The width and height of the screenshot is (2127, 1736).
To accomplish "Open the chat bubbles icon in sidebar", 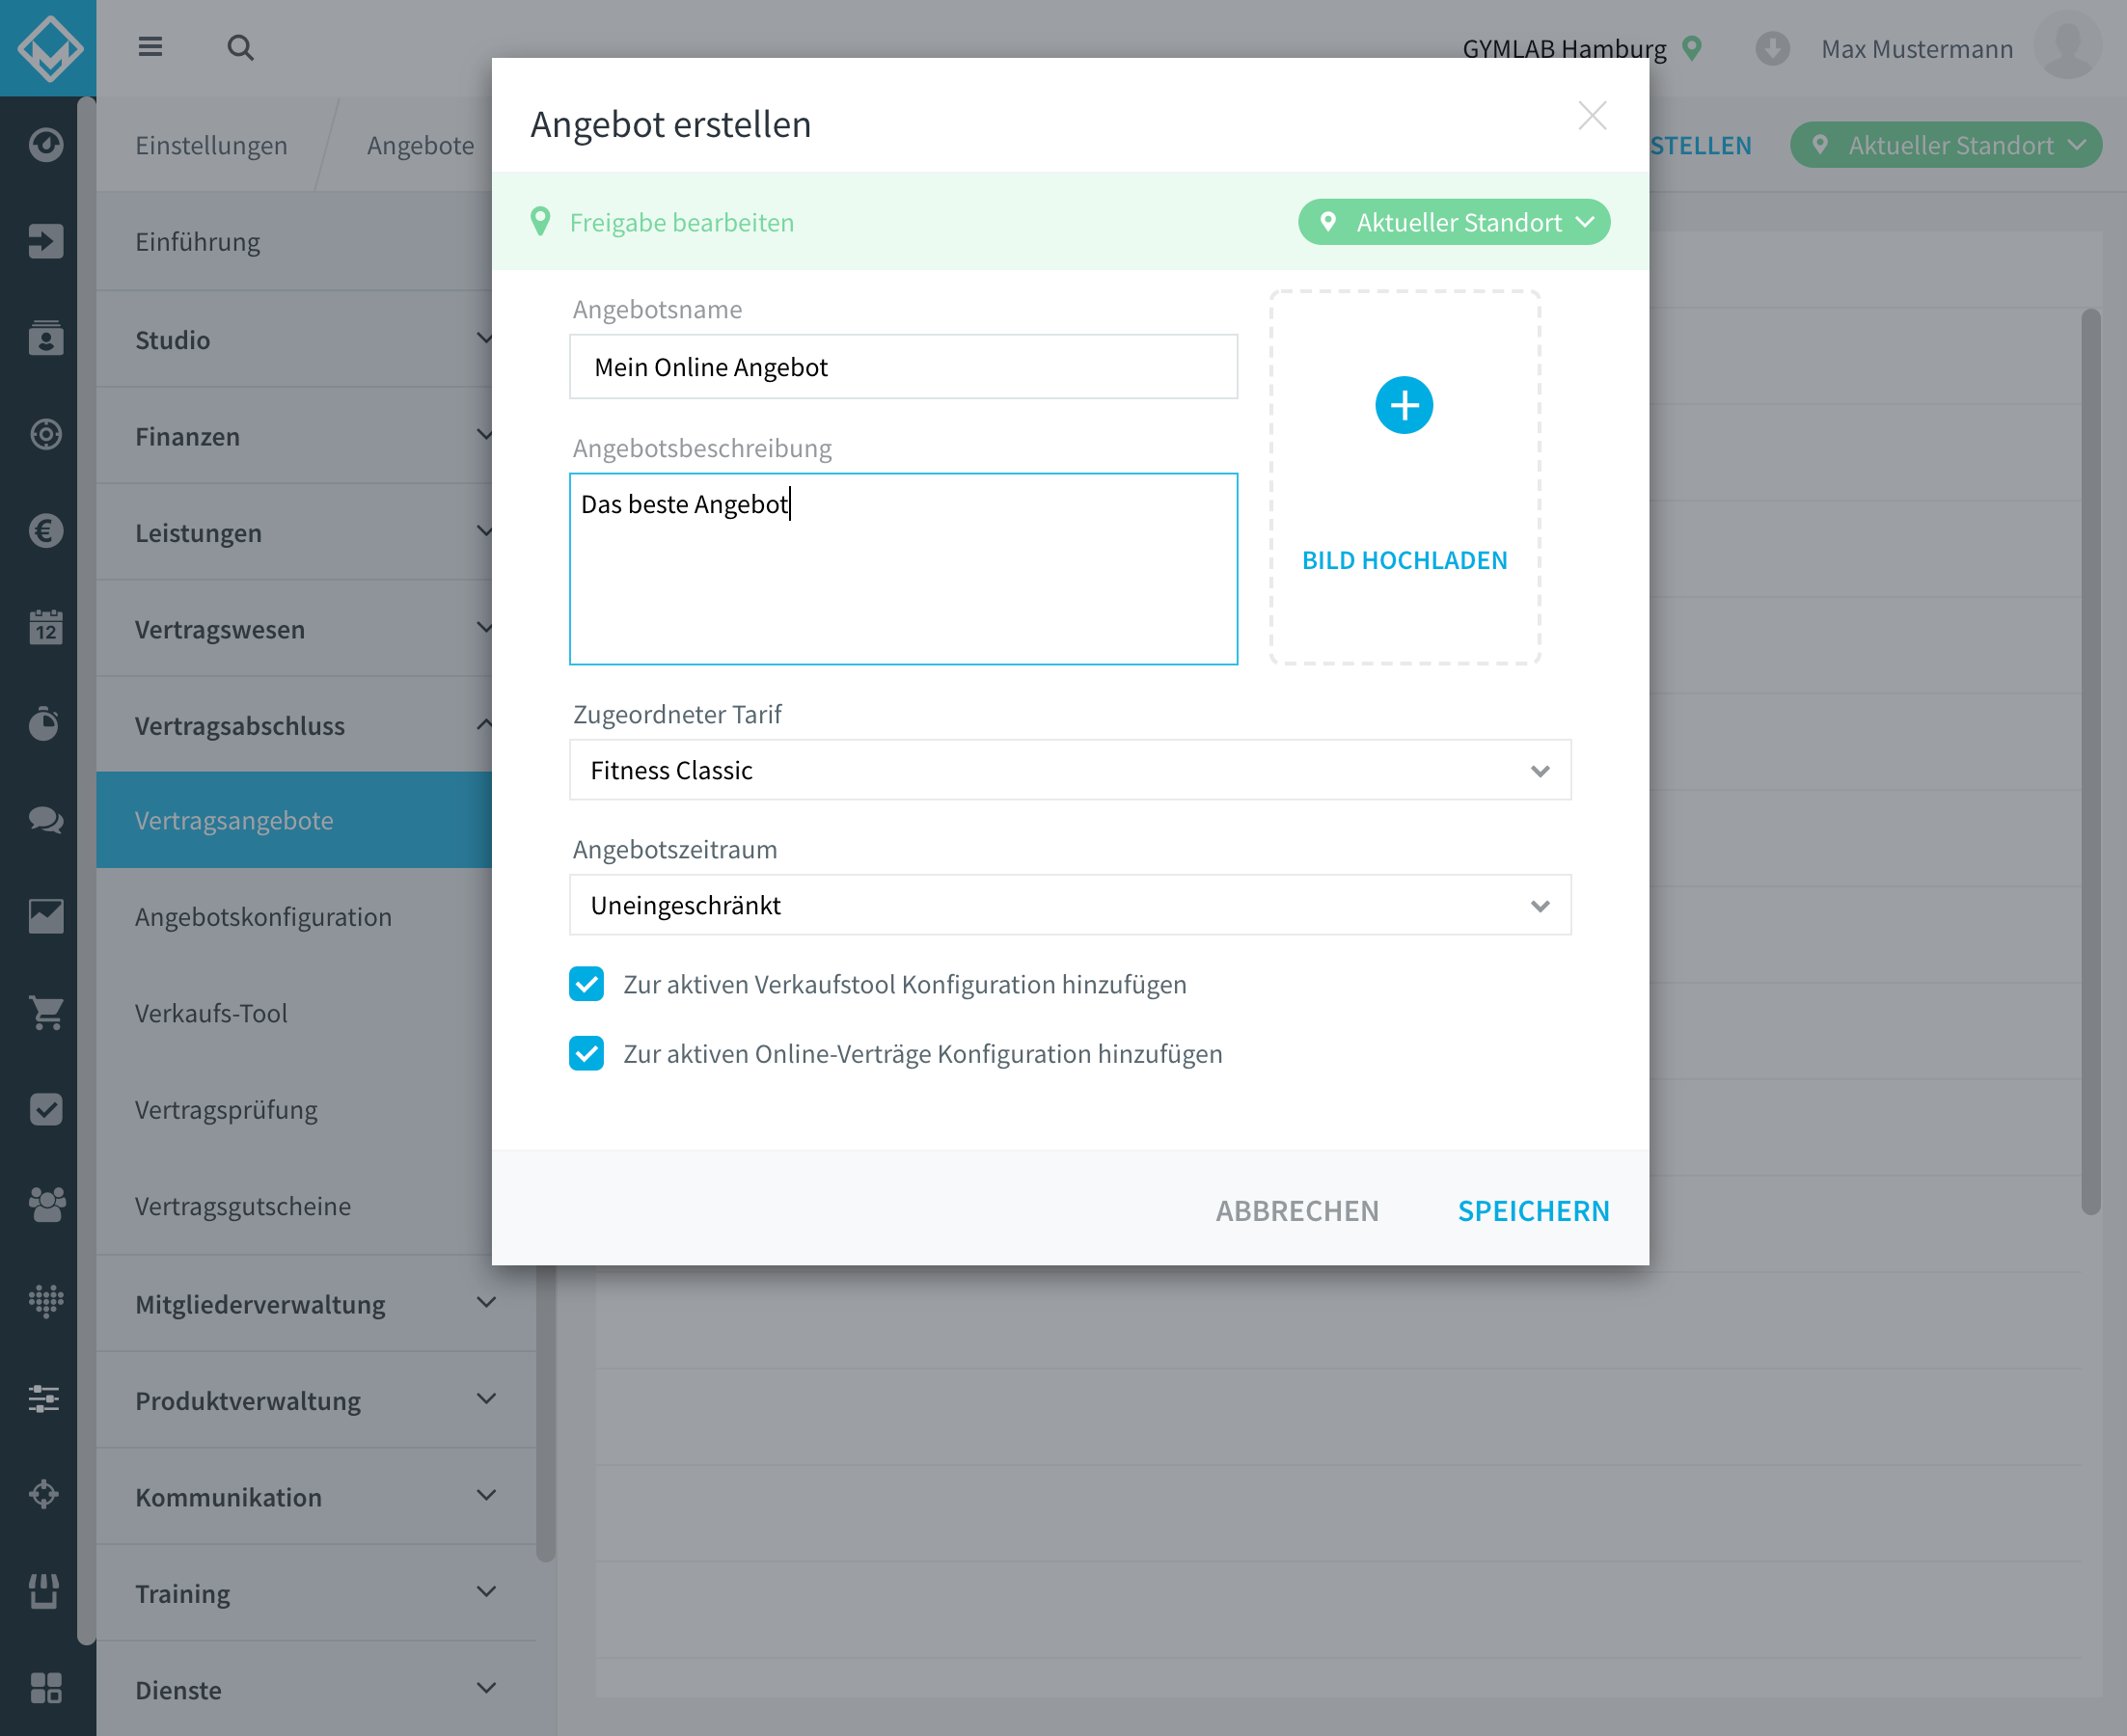I will [46, 820].
